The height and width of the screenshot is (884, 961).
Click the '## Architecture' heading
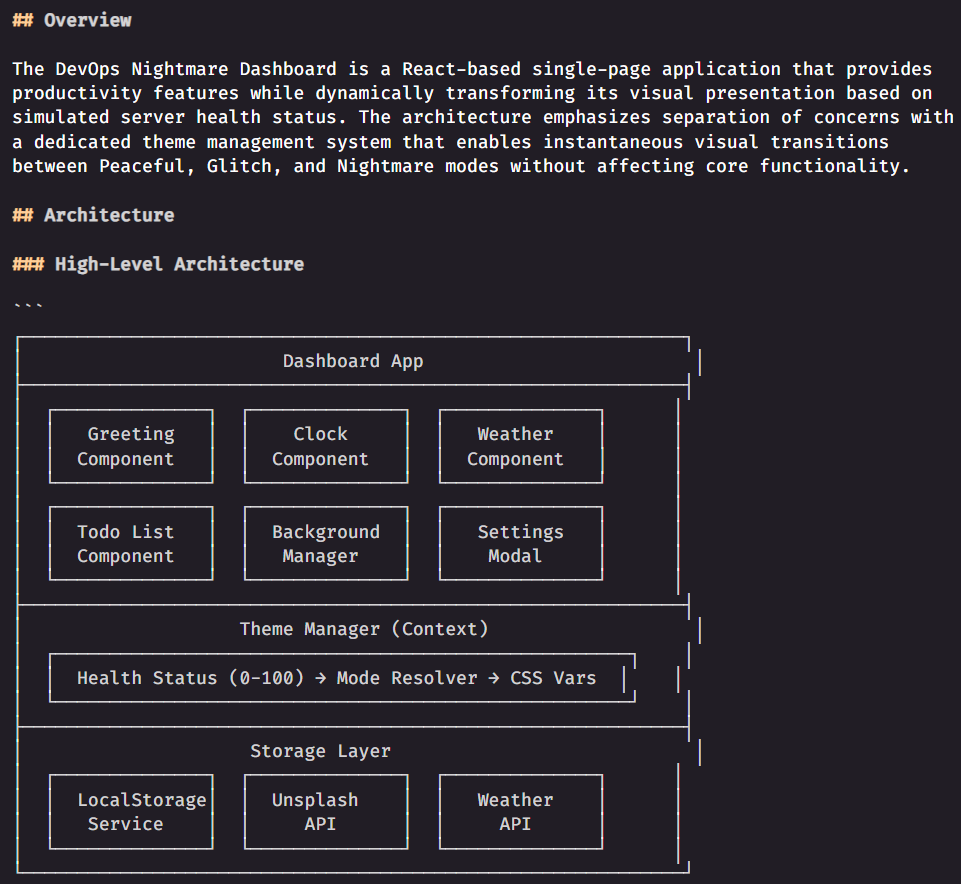(93, 215)
